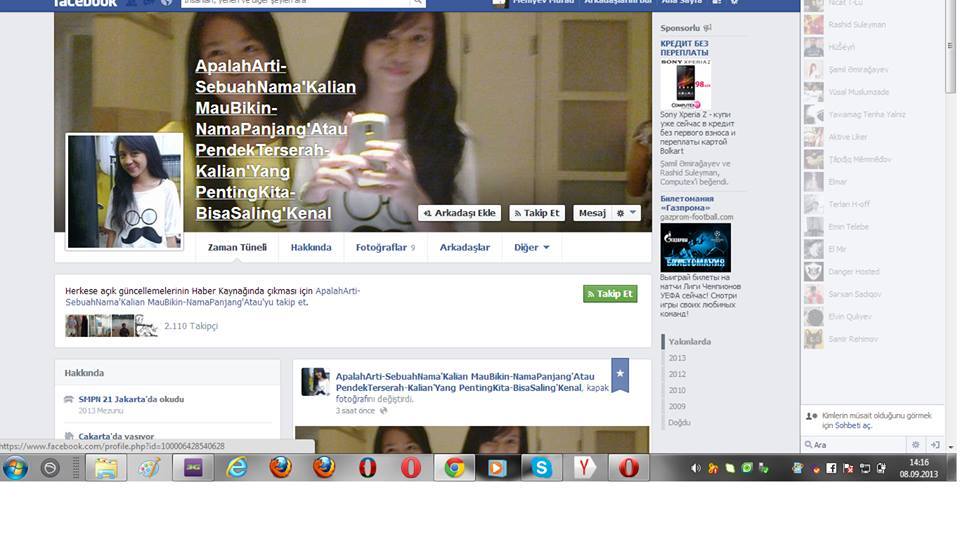Open the account settings gear in the blue top bar
The width and height of the screenshot is (960, 539).
pos(735,2)
